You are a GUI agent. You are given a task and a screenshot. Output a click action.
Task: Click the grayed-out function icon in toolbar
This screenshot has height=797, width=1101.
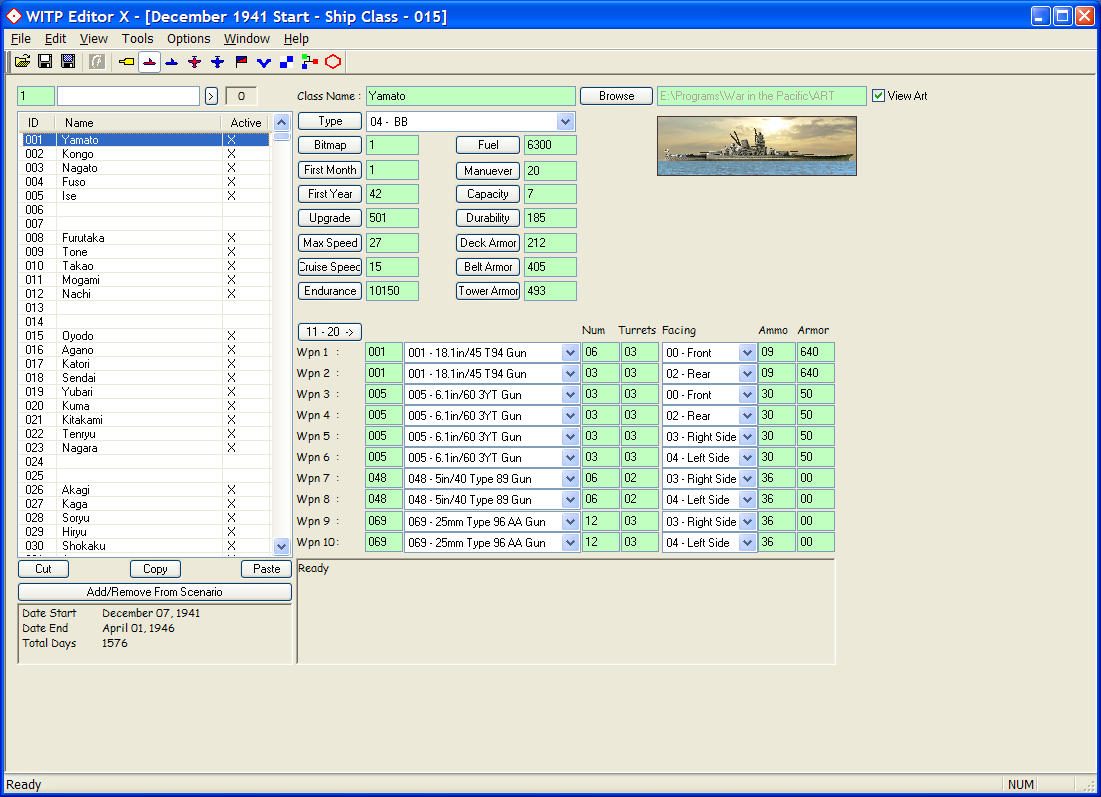pos(97,62)
